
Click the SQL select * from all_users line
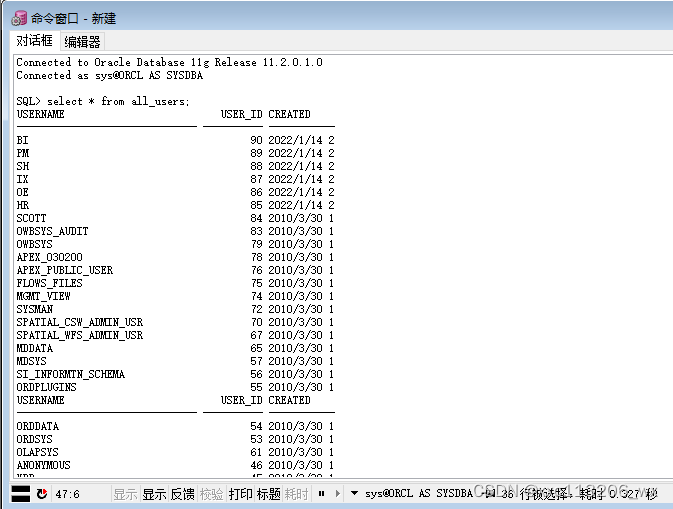(103, 101)
